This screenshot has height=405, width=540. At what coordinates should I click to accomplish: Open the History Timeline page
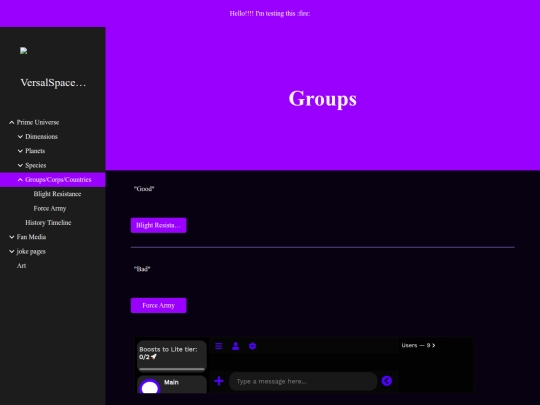coord(48,223)
